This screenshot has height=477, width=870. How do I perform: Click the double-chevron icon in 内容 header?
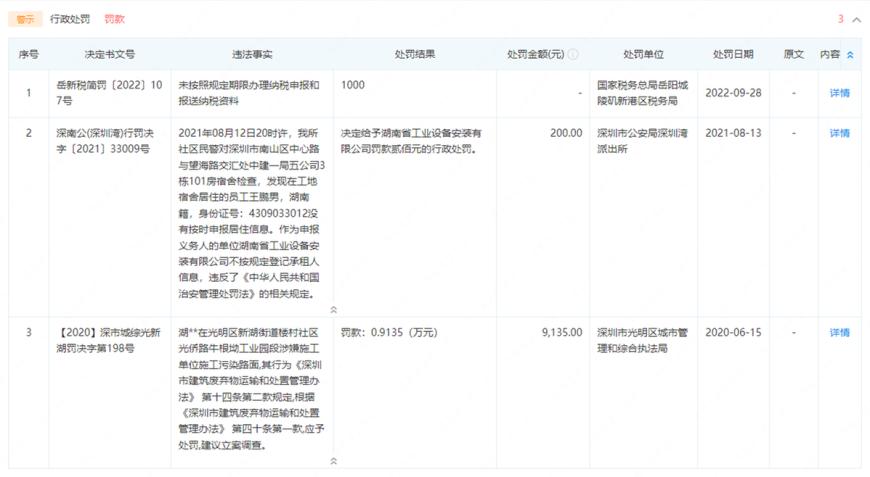pyautogui.click(x=850, y=55)
